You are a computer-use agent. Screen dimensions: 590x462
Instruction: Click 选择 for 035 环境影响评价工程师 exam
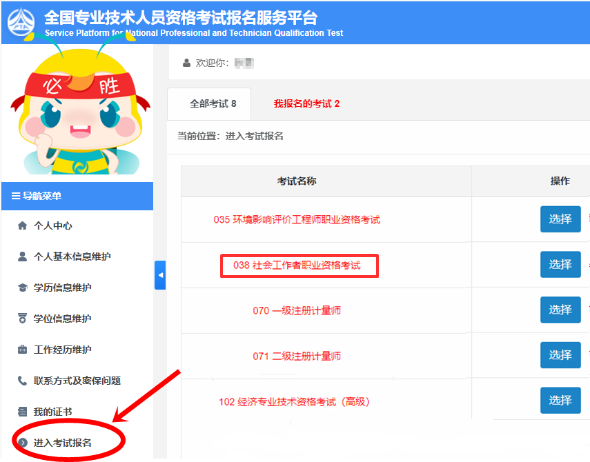click(x=560, y=219)
